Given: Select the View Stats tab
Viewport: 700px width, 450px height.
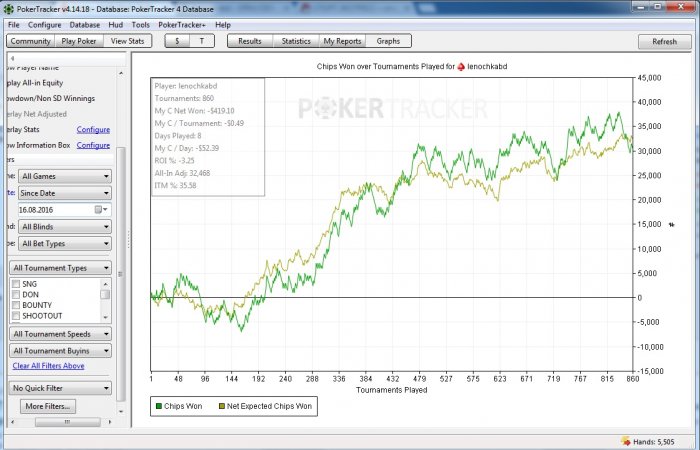Looking at the screenshot, I should [x=128, y=41].
